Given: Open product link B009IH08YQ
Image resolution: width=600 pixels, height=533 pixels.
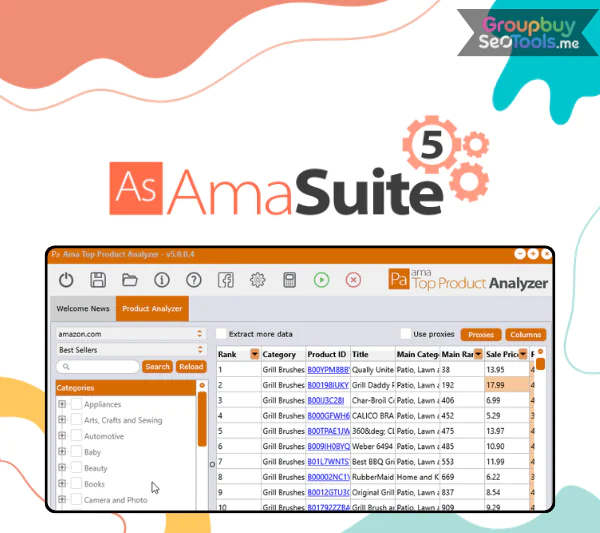Looking at the screenshot, I should (x=328, y=446).
